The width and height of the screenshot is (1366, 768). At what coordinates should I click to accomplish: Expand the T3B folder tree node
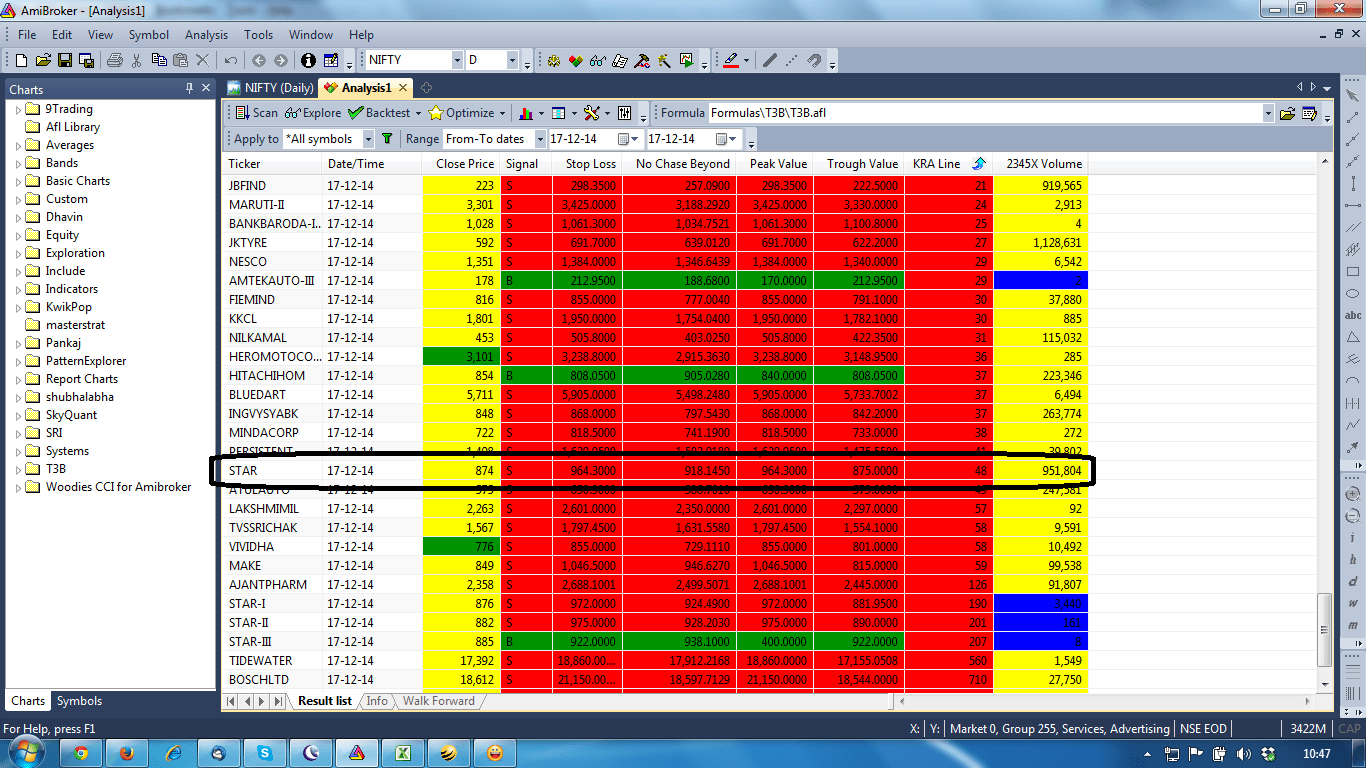[x=18, y=469]
